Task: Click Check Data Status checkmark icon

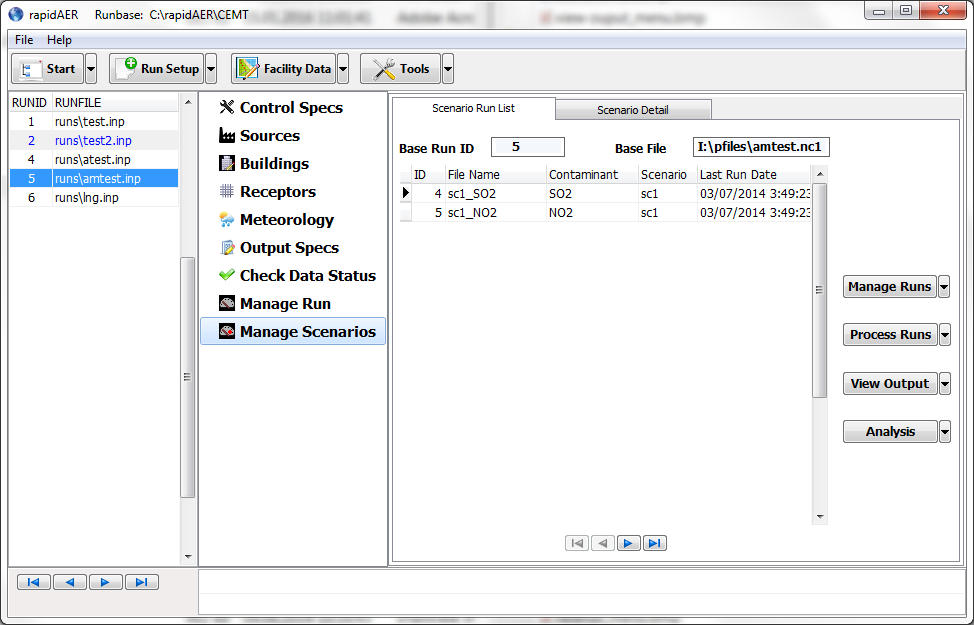Action: point(226,276)
